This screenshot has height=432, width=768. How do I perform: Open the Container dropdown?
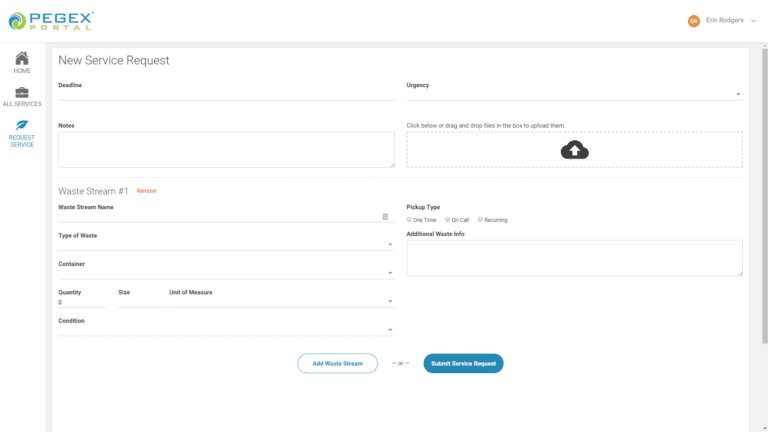pos(226,273)
